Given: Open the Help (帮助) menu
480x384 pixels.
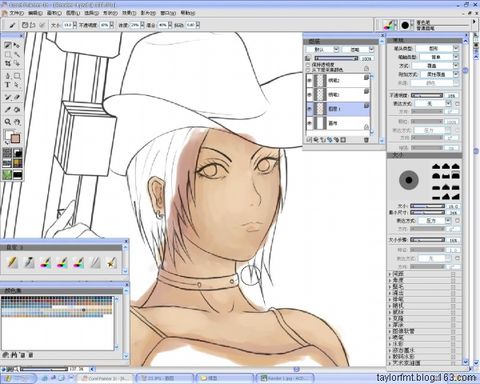Looking at the screenshot, I should point(187,13).
